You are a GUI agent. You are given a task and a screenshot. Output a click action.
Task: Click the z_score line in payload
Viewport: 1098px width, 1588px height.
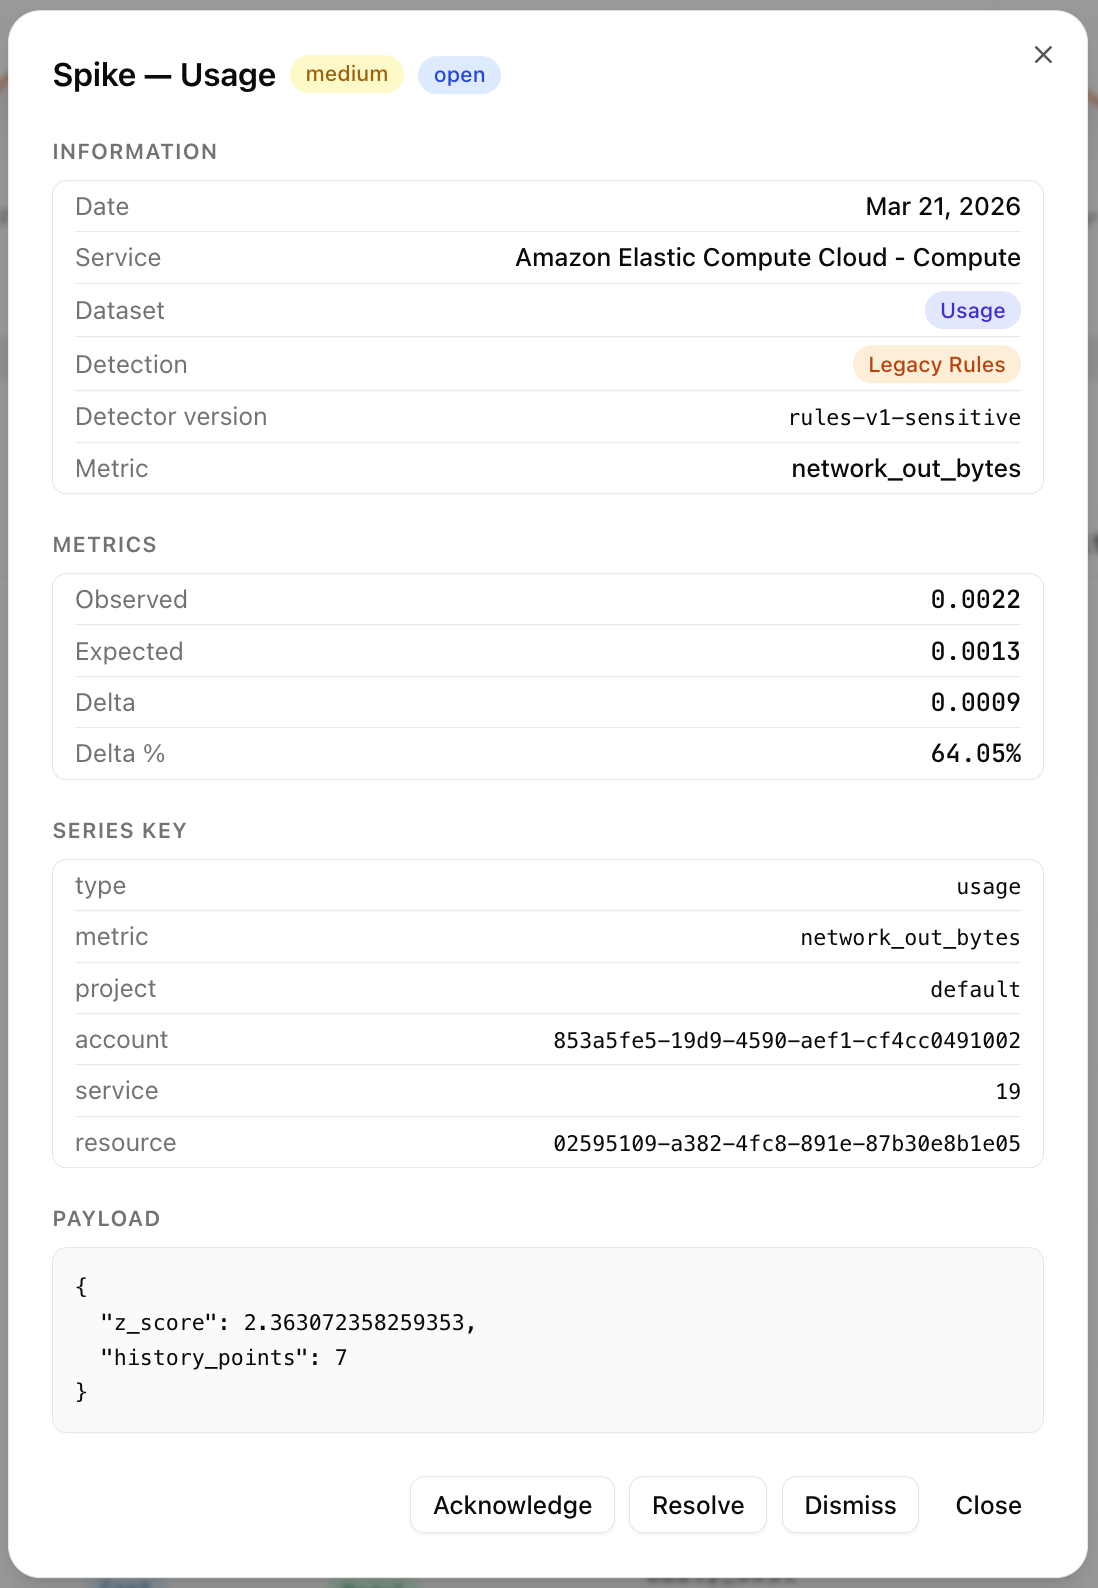click(288, 1323)
